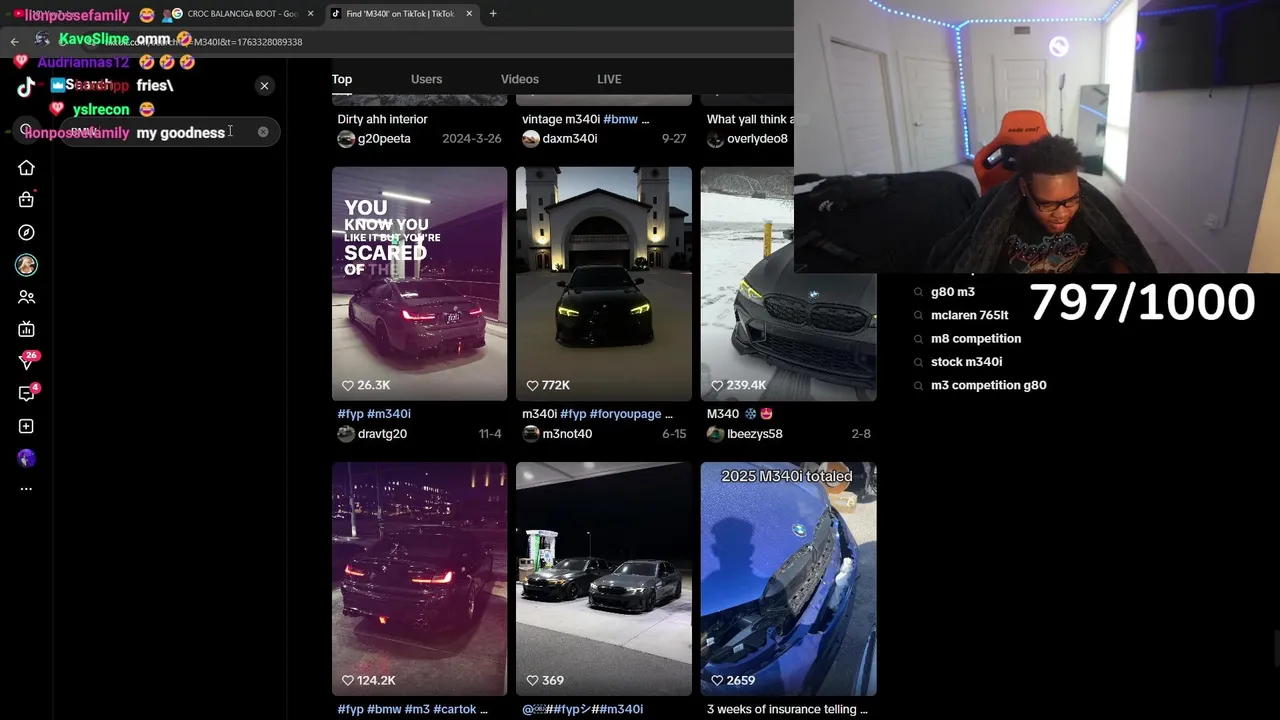Open a new browser tab with plus
Screen dimensions: 1280x720
click(x=493, y=14)
